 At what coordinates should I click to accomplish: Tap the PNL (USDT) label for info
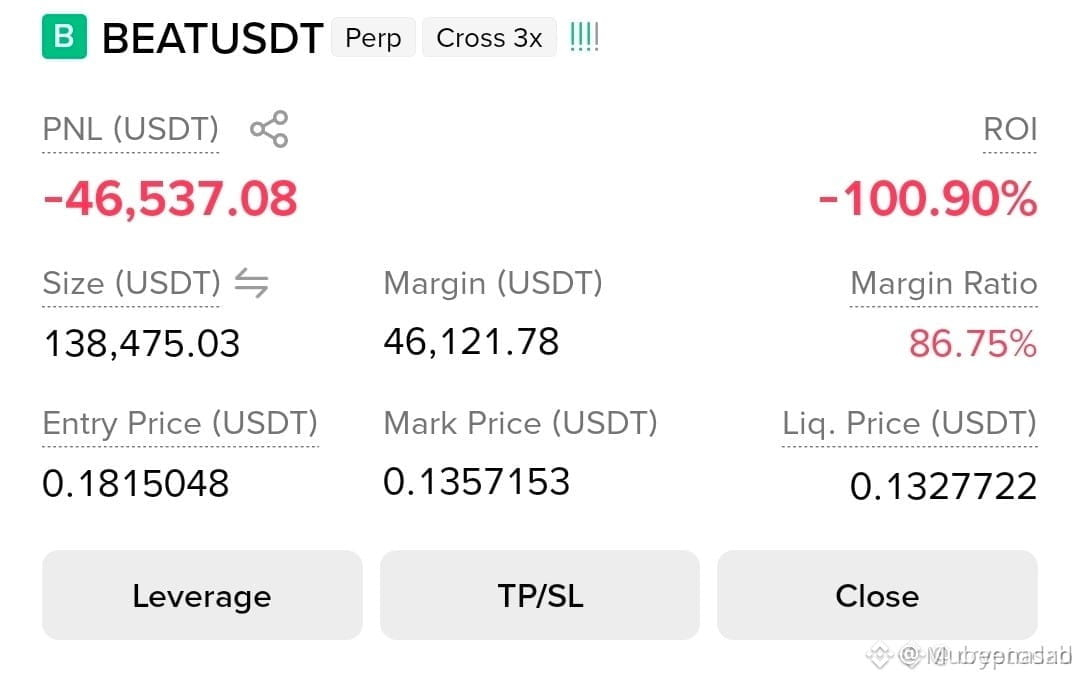[x=131, y=130]
